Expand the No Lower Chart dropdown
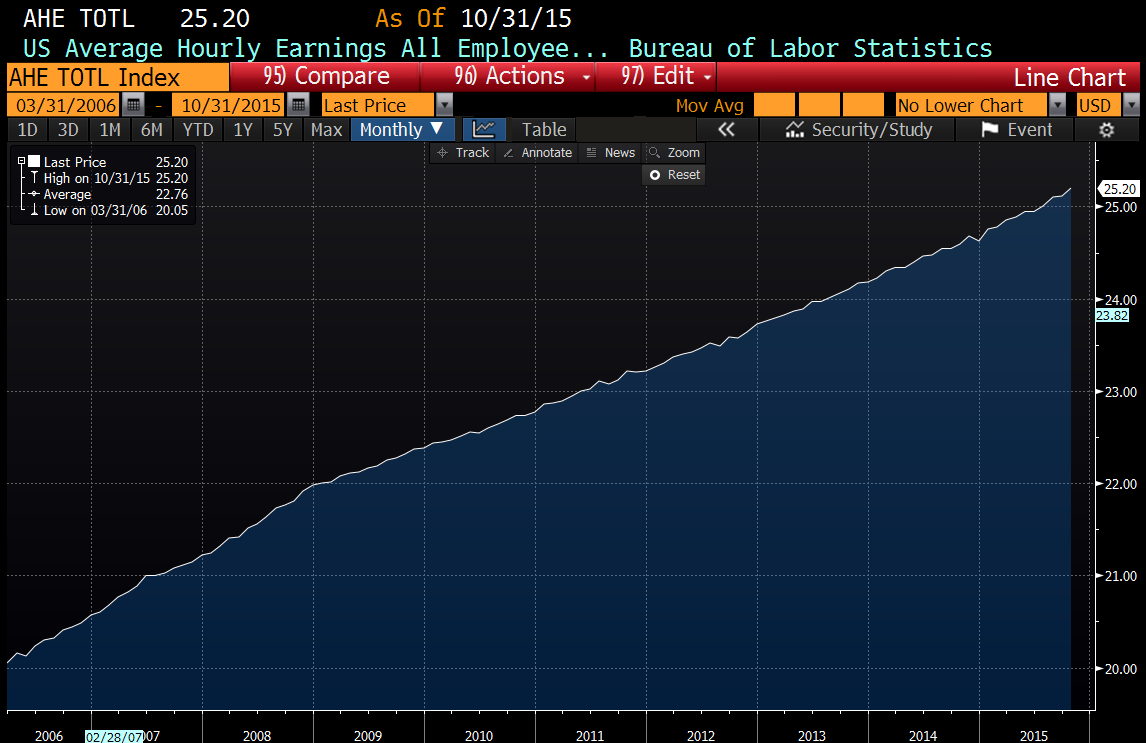The width and height of the screenshot is (1146, 743). [x=1057, y=105]
